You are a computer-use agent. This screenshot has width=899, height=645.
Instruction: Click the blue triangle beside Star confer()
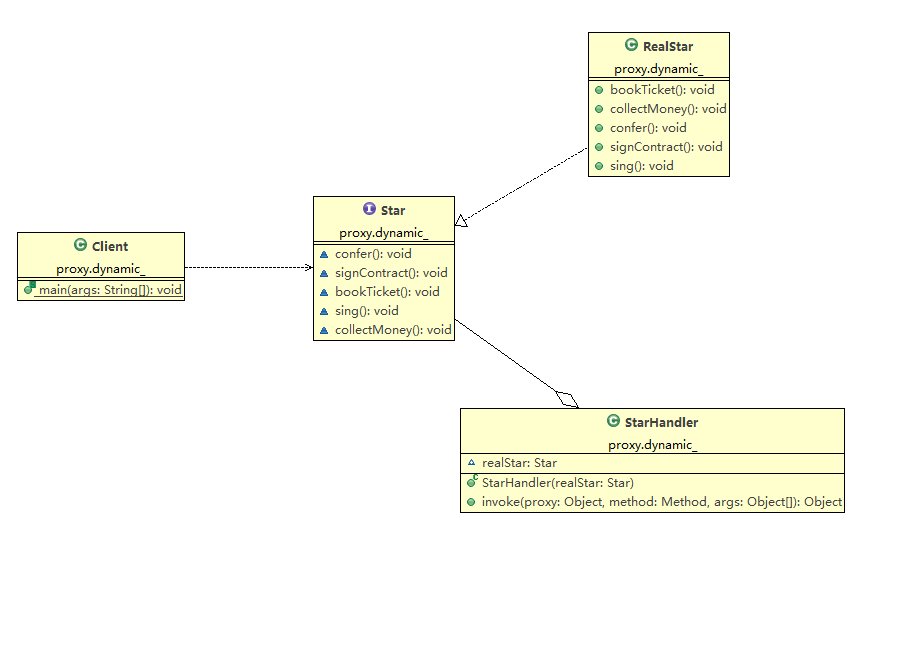click(x=324, y=255)
